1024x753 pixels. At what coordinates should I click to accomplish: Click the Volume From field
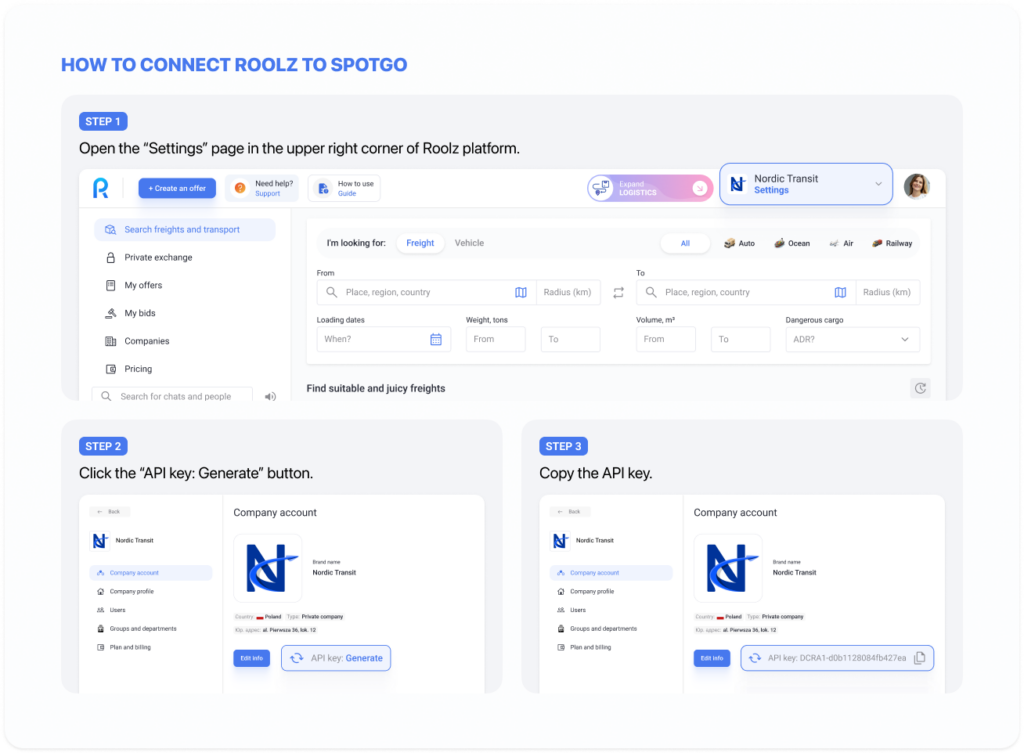(665, 339)
